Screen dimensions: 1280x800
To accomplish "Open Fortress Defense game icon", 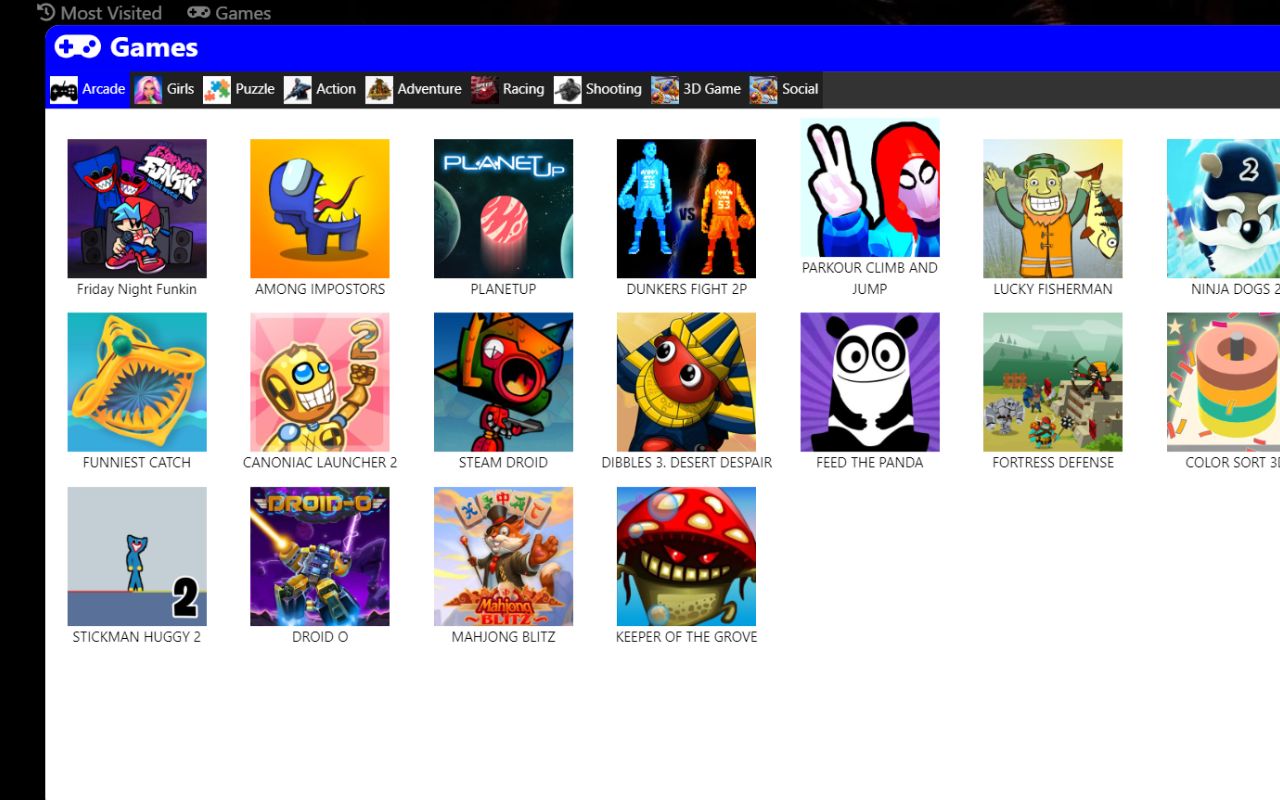I will tap(1053, 382).
